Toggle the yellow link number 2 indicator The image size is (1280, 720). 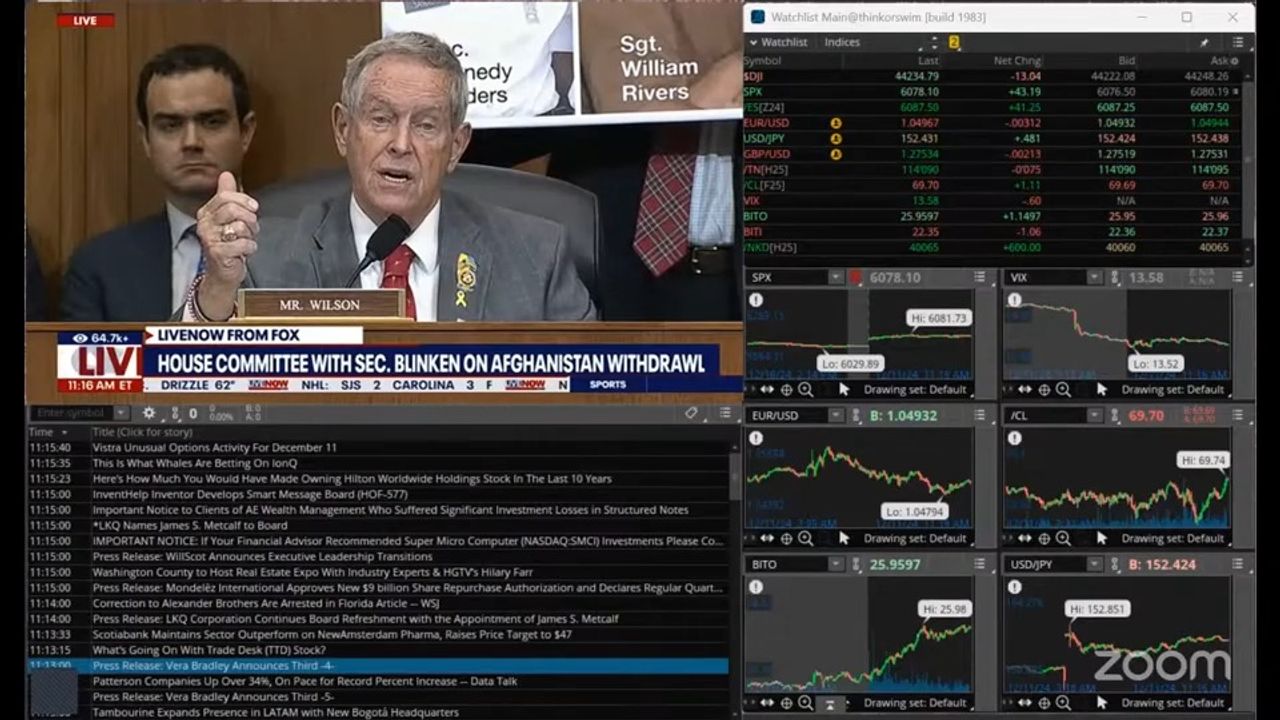[954, 42]
